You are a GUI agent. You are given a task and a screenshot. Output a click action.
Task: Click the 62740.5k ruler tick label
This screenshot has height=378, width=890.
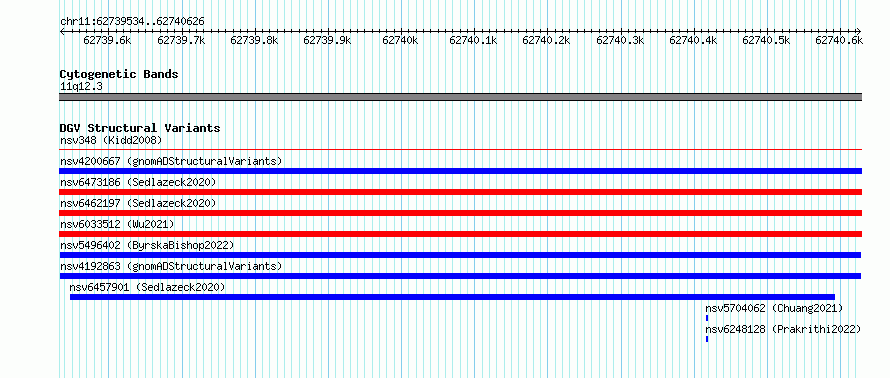point(766,40)
